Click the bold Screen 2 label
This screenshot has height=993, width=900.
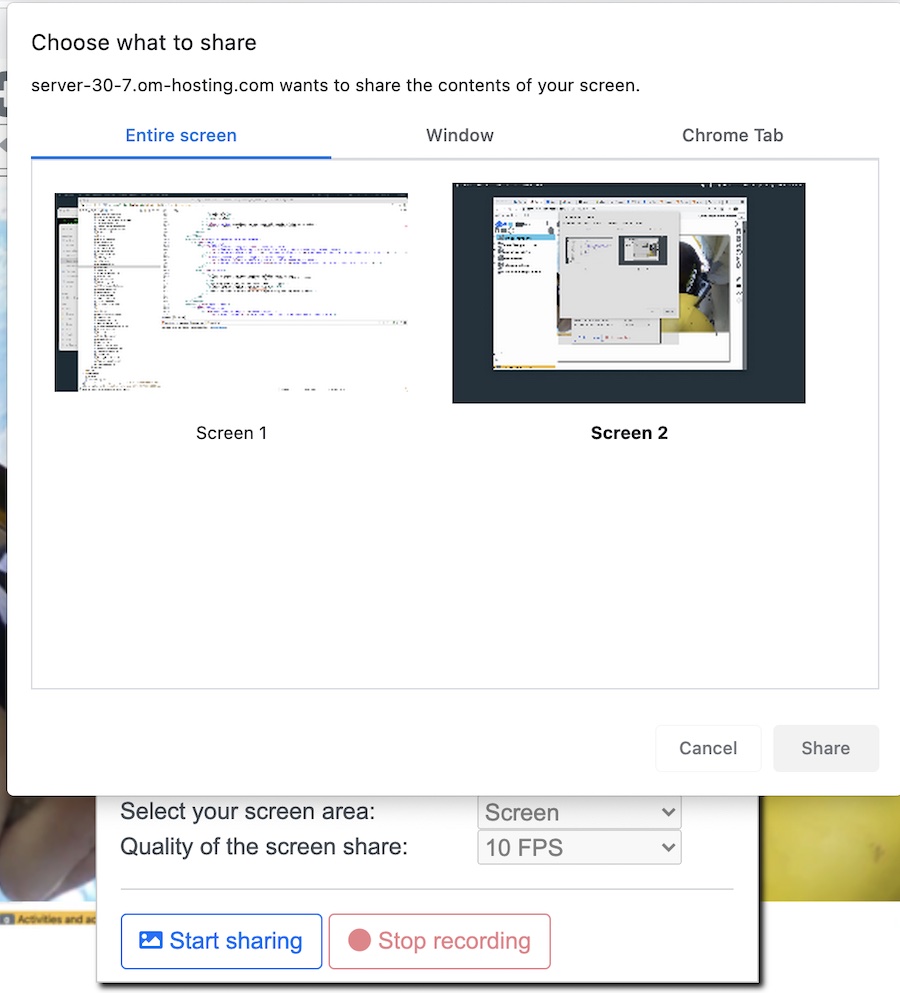[x=629, y=433]
